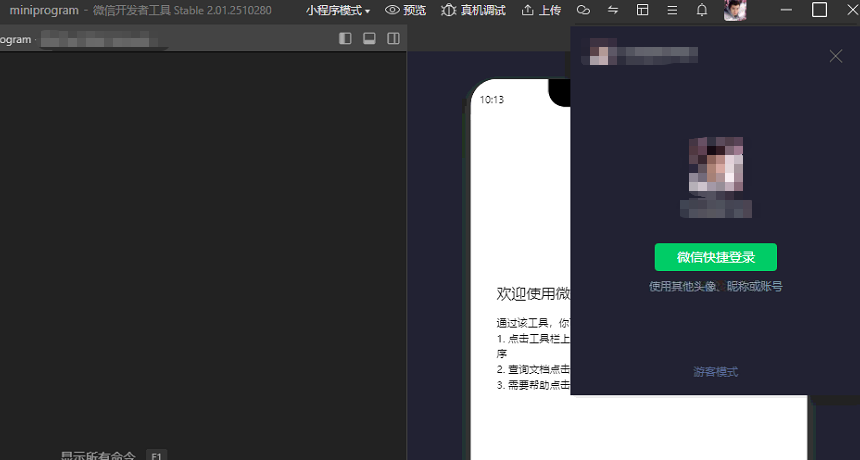Close the login popup panel
Viewport: 860px width, 460px height.
835,56
